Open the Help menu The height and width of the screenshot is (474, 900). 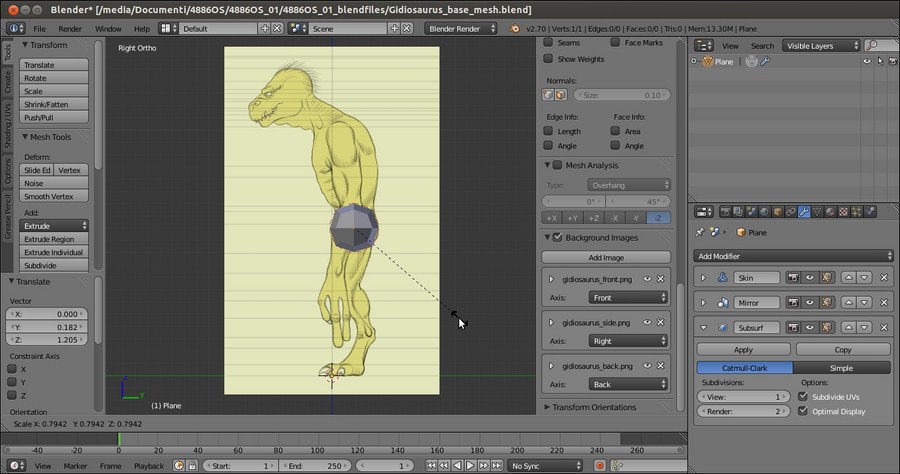(x=142, y=28)
